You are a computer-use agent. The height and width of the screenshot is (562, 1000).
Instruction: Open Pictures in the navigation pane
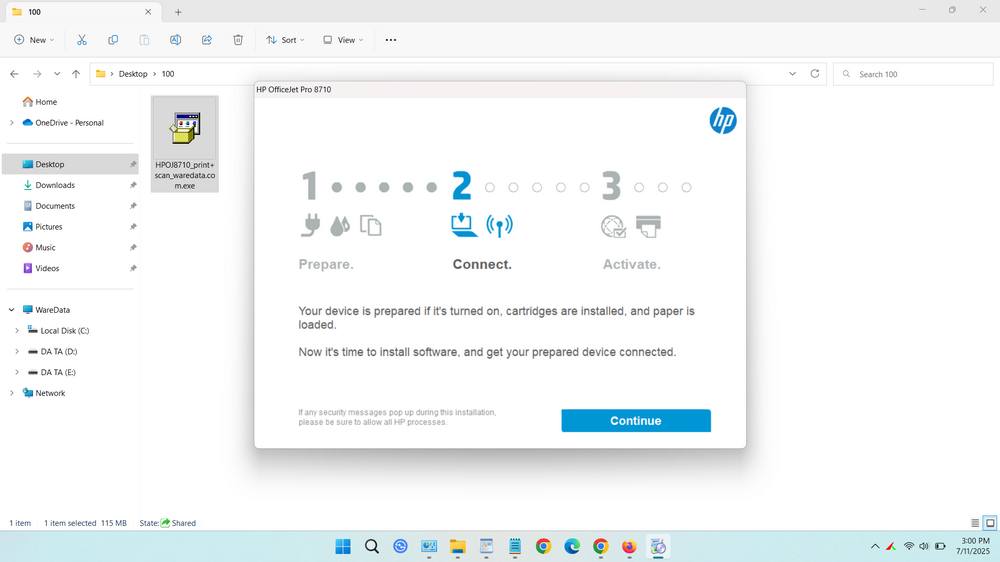[48, 226]
